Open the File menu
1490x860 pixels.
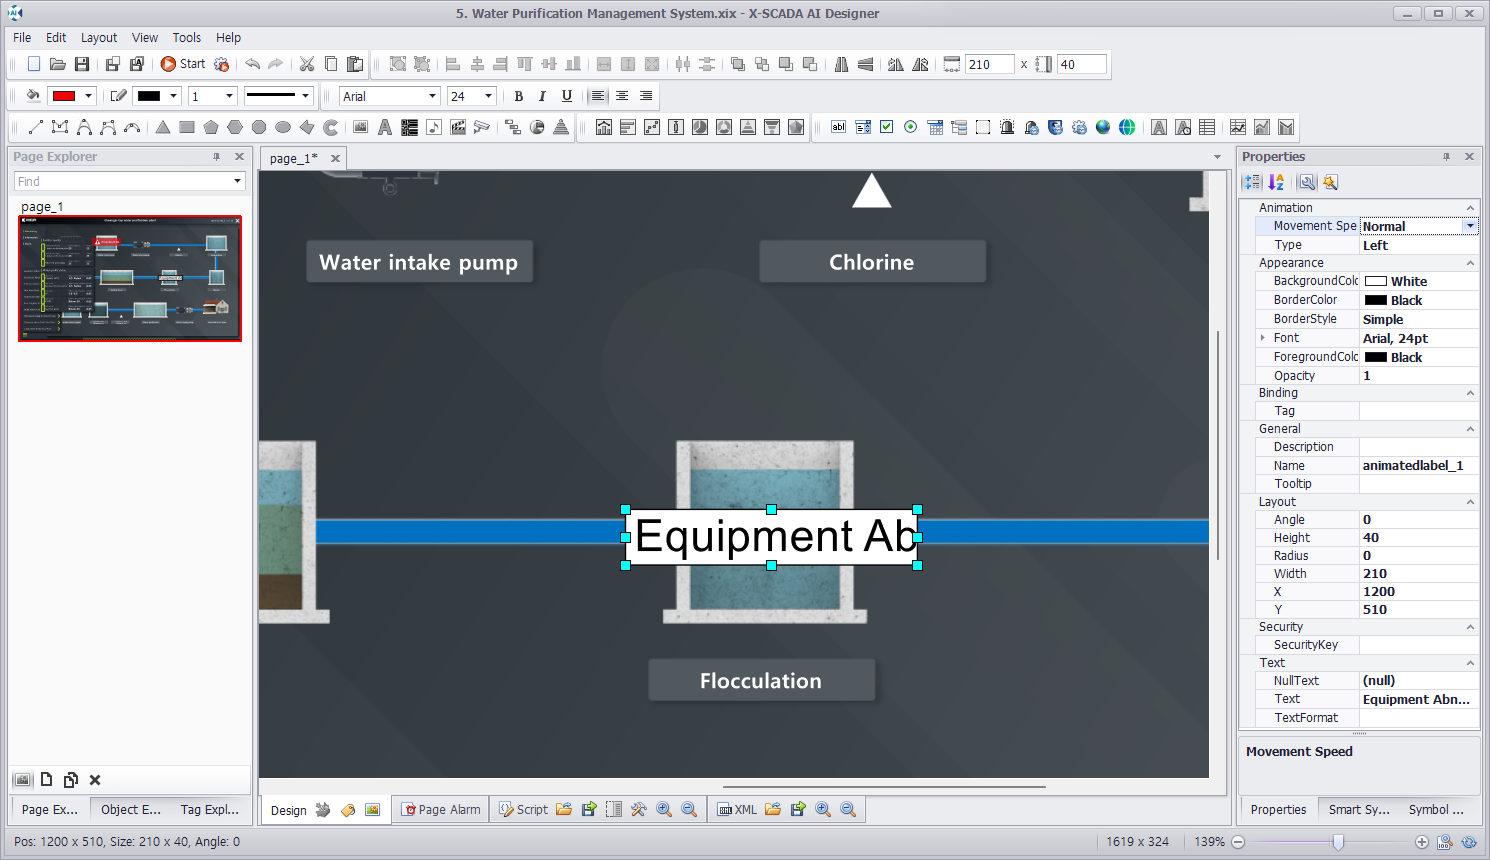point(22,37)
